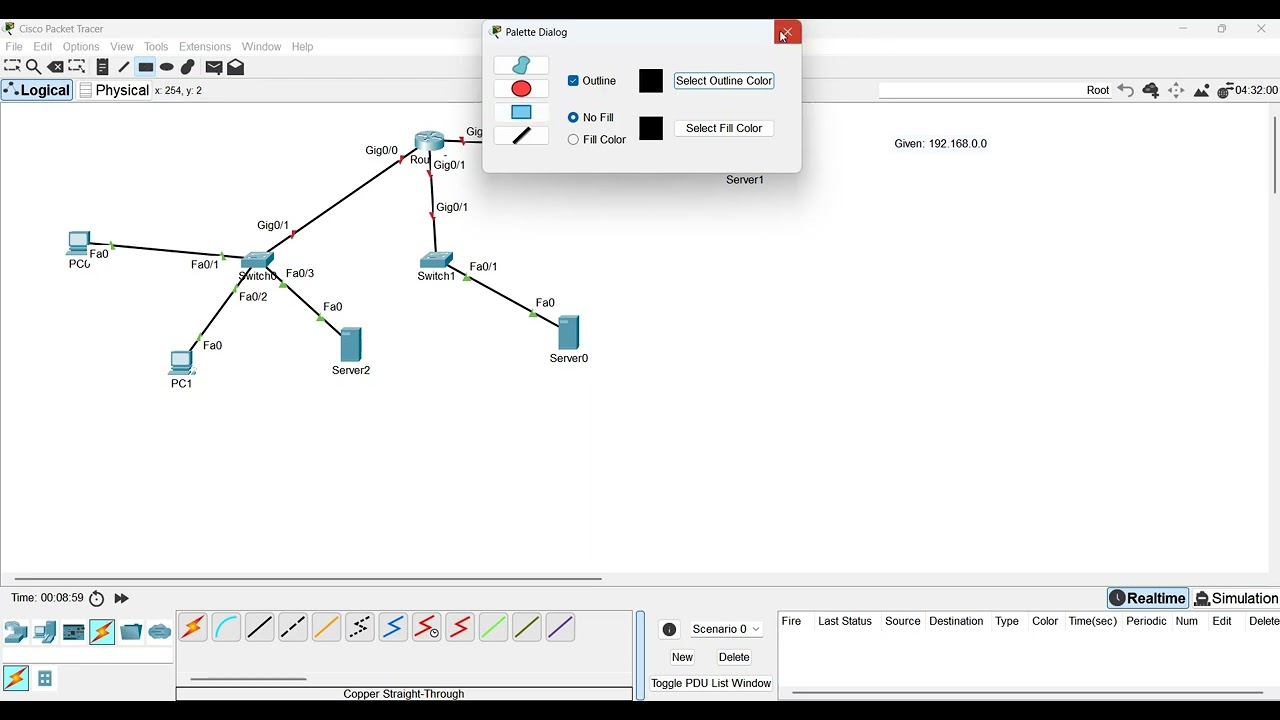Screen dimensions: 1280x720
Task: Select the Resize Shape tool
Action: (x=77, y=67)
